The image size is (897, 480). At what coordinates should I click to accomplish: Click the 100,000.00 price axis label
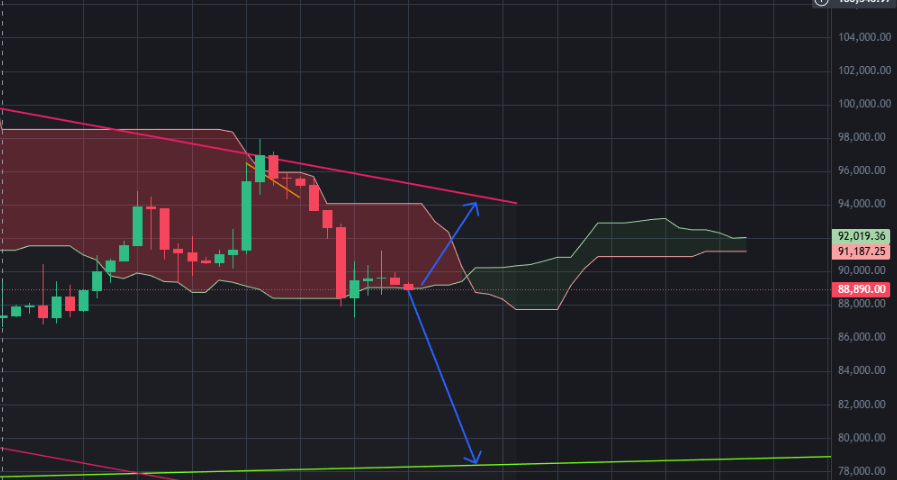(863, 104)
